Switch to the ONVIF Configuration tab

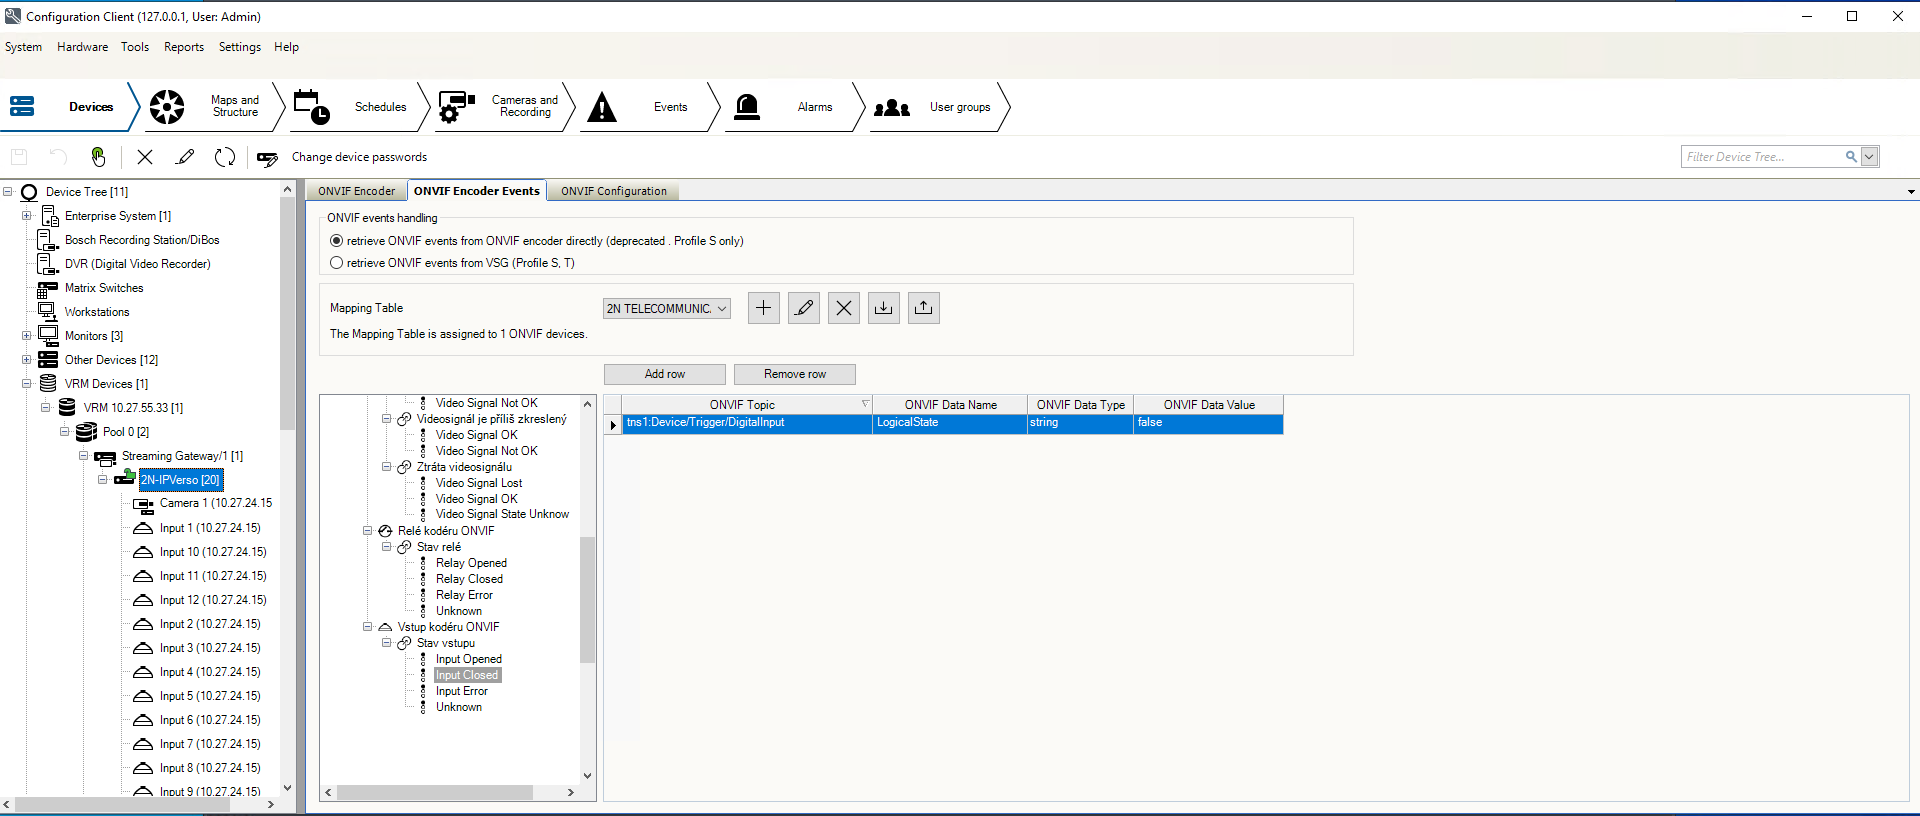pyautogui.click(x=613, y=191)
